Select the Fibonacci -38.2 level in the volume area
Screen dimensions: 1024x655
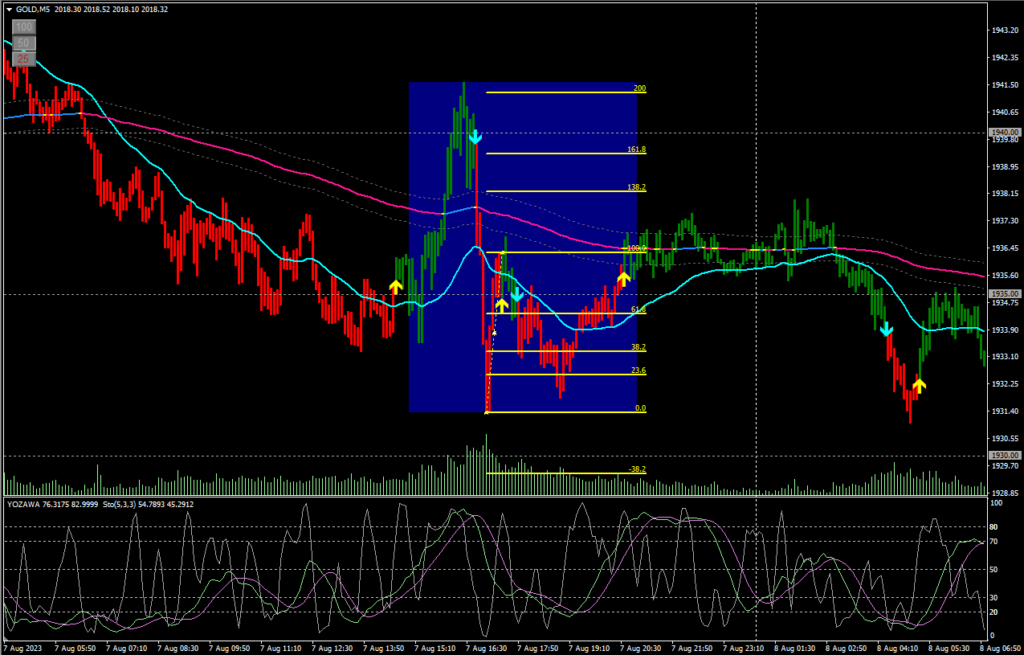tap(560, 474)
